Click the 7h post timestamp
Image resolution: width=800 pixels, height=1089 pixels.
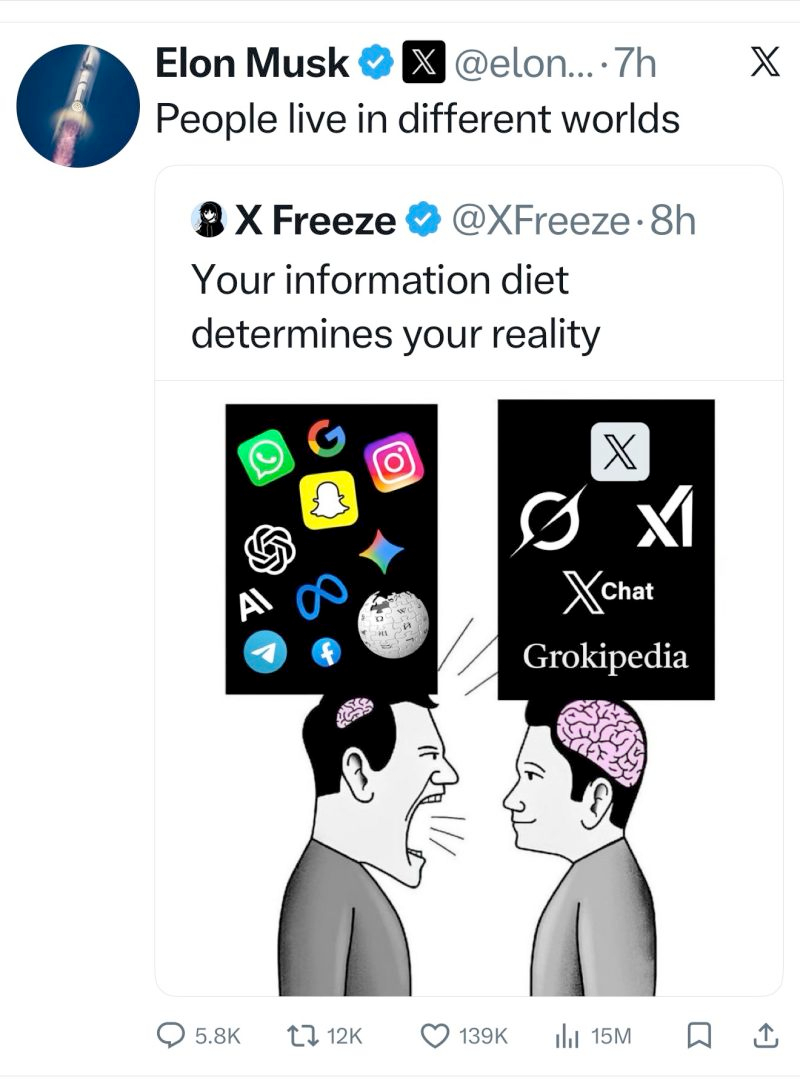pos(636,65)
